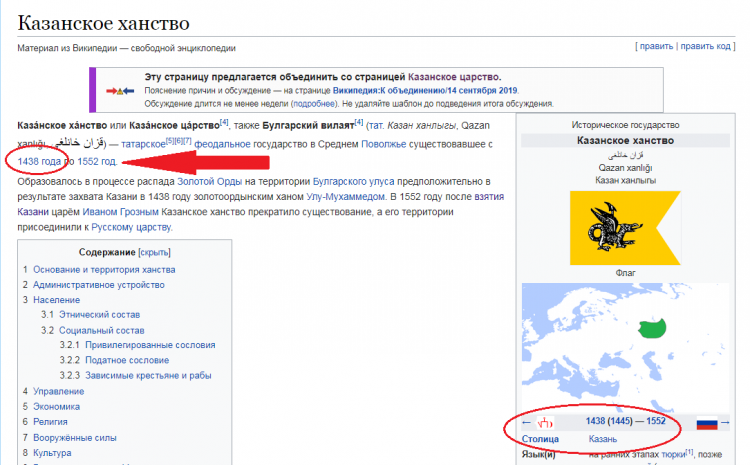Jump to 'Податное сословие' subsection
750x465 pixels.
127,360
